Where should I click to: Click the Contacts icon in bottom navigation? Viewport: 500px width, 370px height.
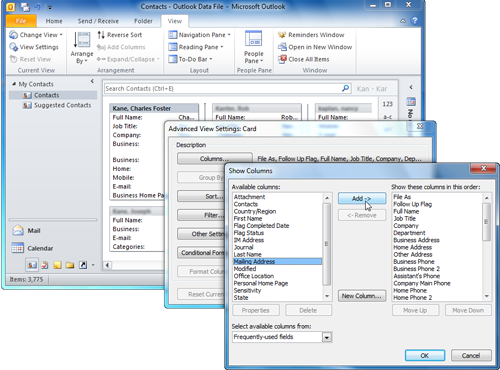pos(32,265)
